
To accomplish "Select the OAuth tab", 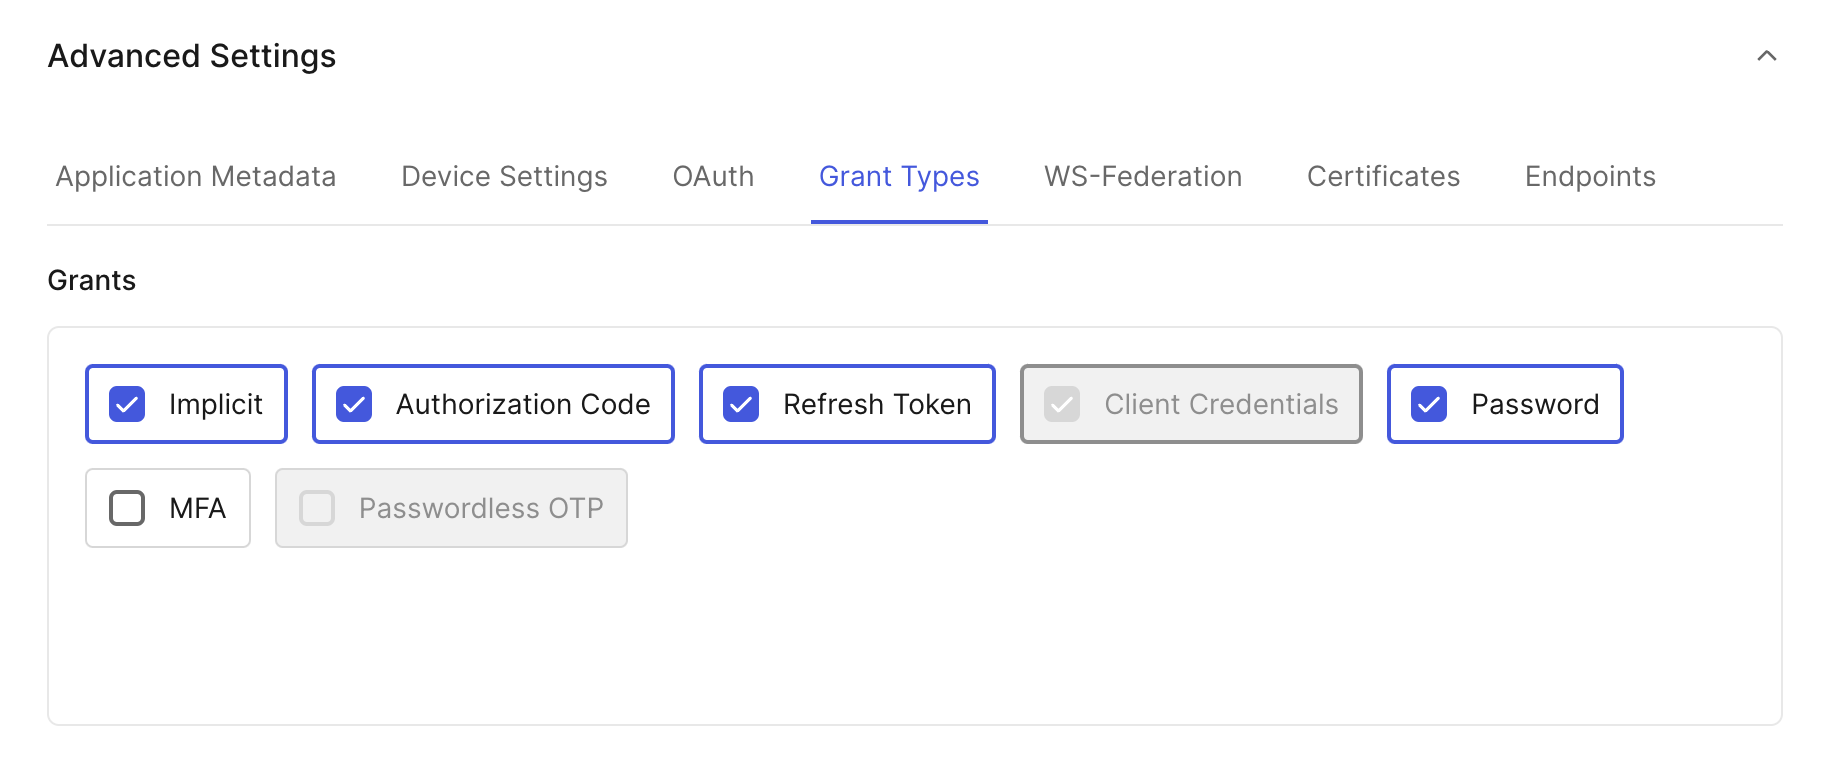I will click(x=712, y=176).
